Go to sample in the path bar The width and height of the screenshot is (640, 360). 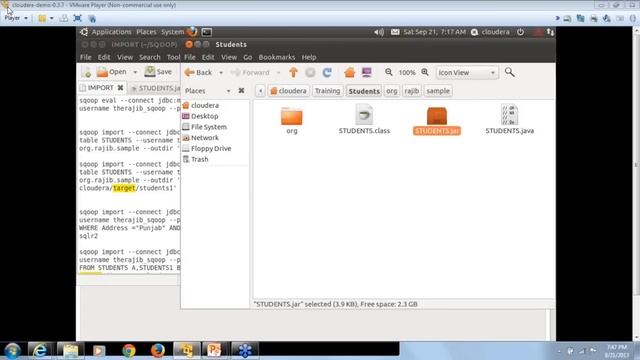[438, 91]
